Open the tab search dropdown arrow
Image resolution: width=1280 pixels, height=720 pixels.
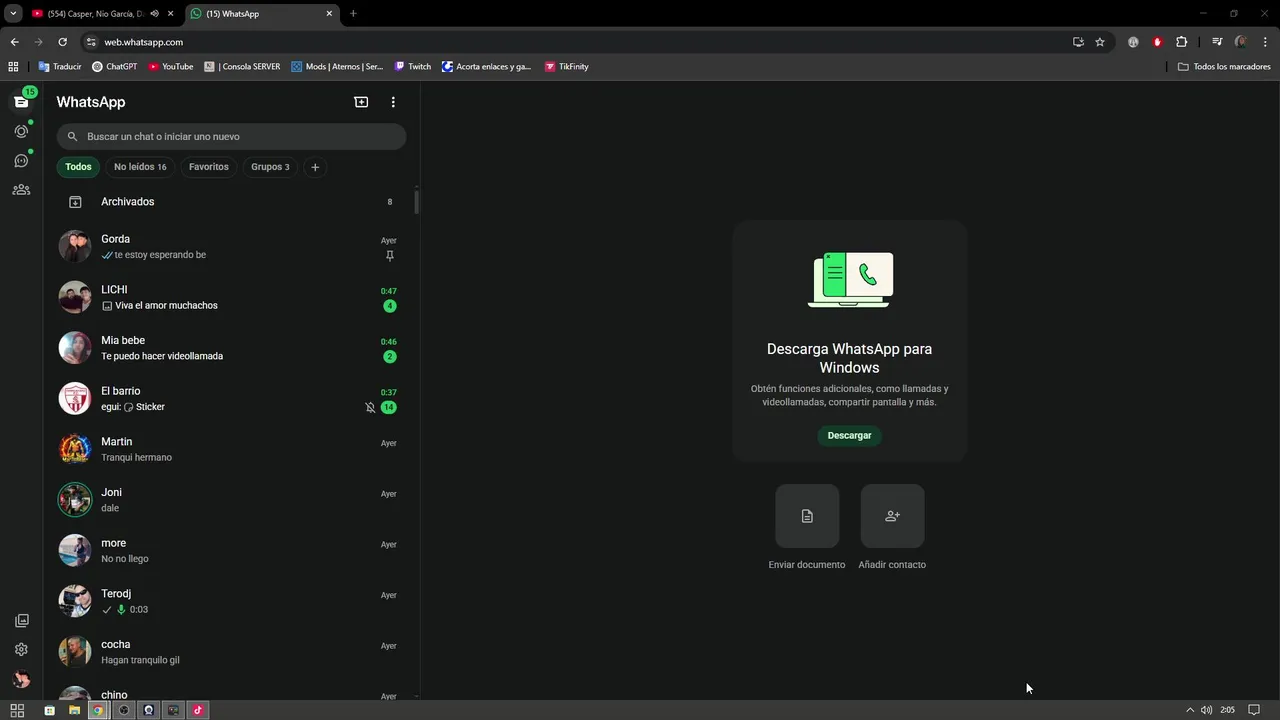pos(13,14)
